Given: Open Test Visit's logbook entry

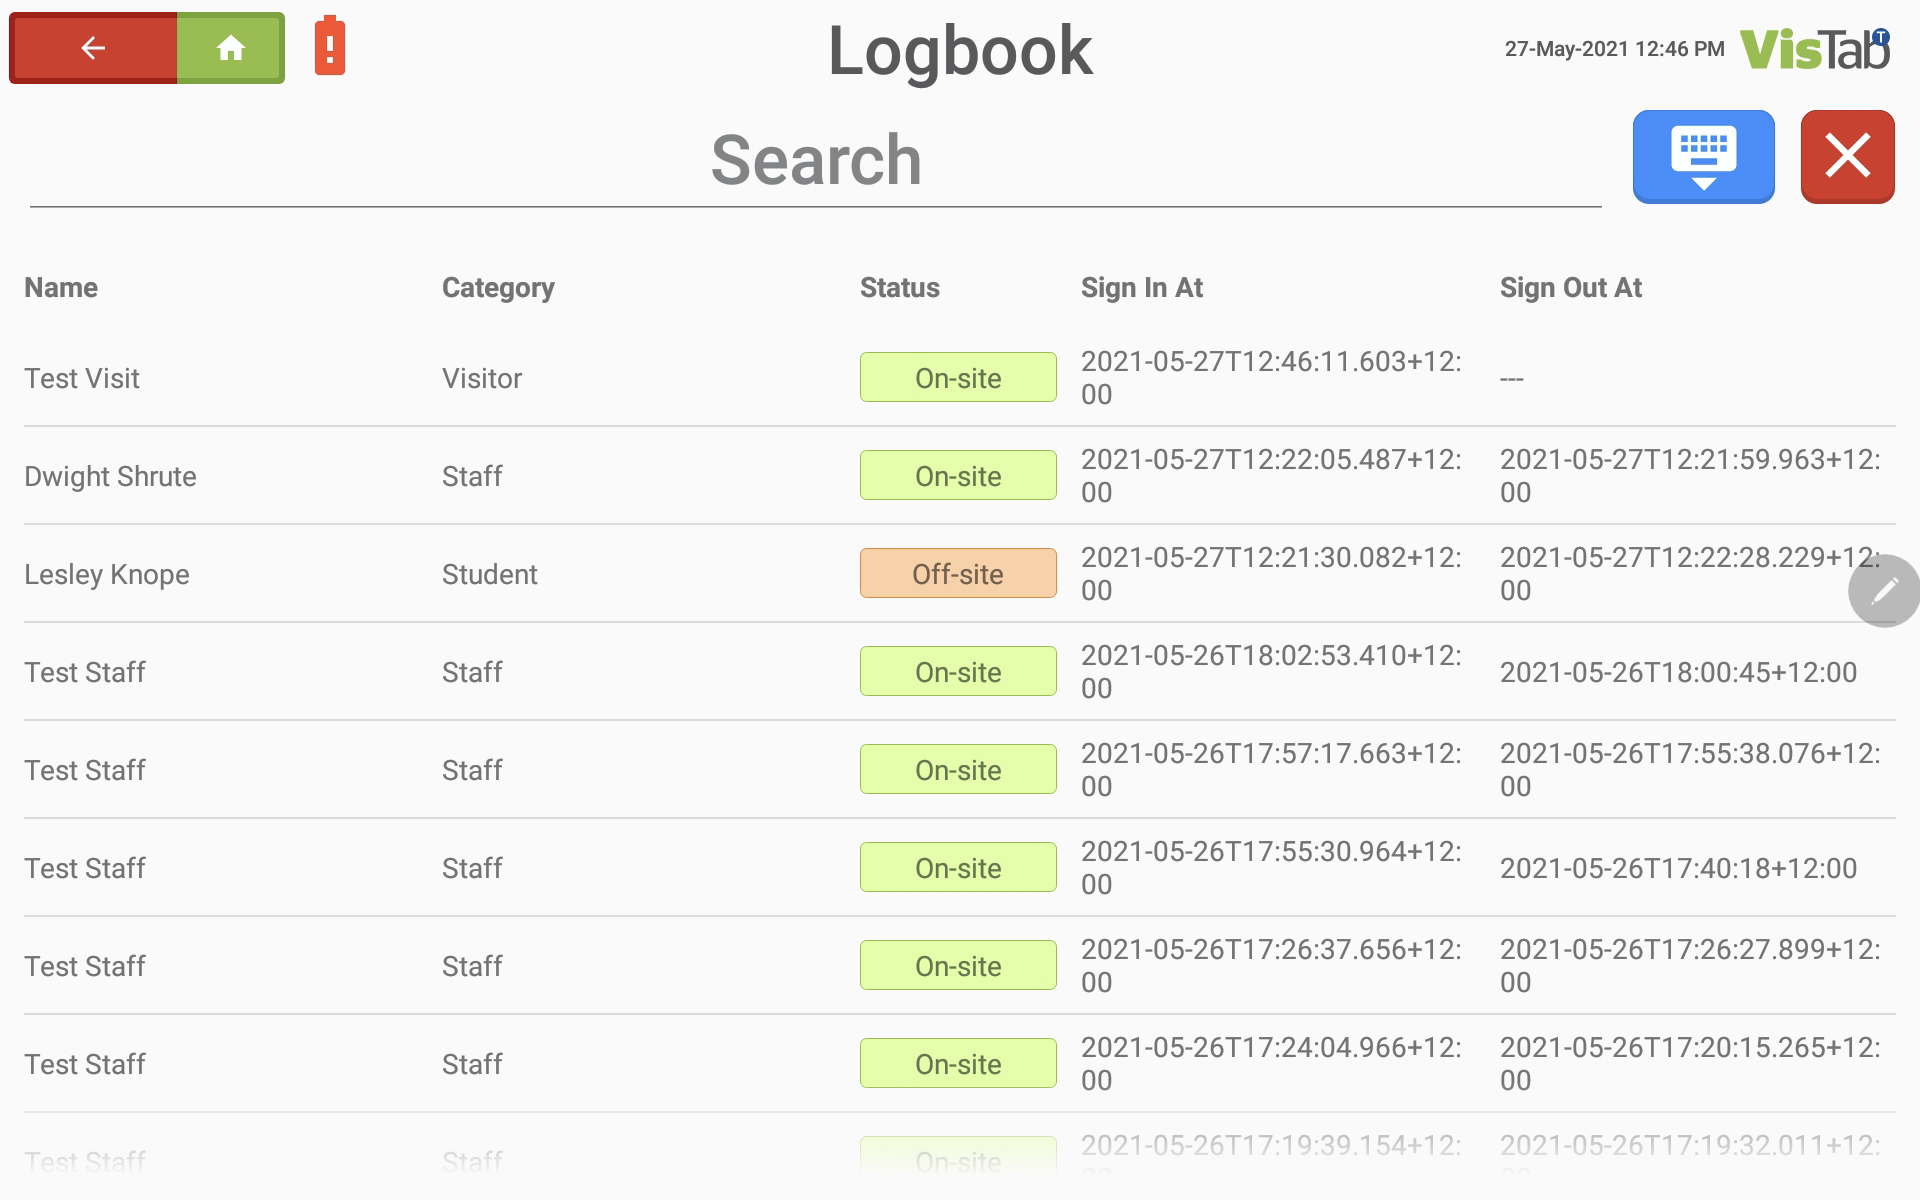Looking at the screenshot, I should 81,378.
